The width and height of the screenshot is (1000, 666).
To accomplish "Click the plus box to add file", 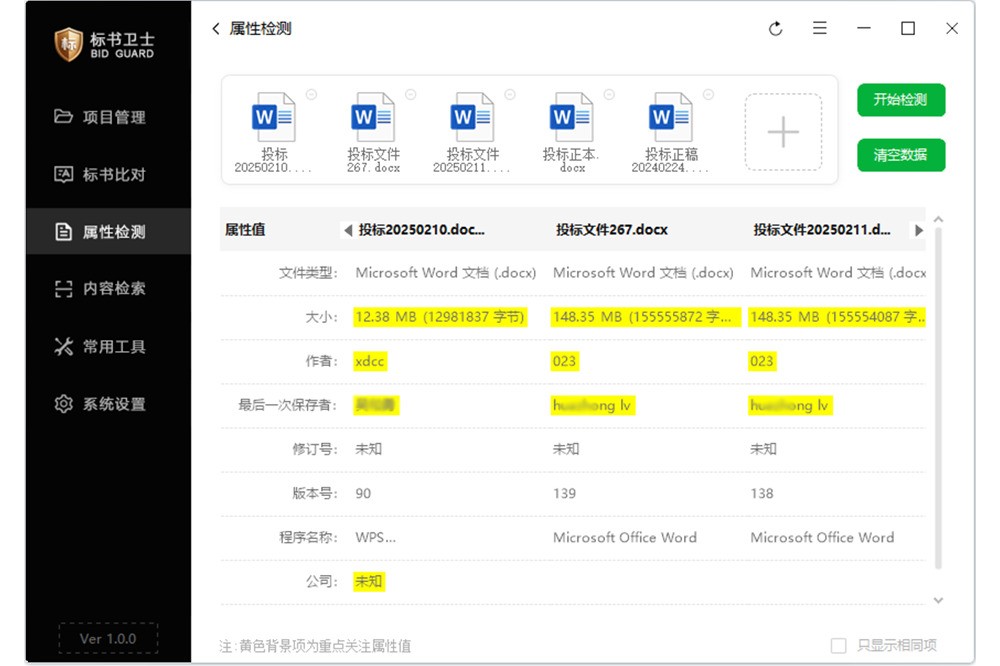I will pos(783,132).
